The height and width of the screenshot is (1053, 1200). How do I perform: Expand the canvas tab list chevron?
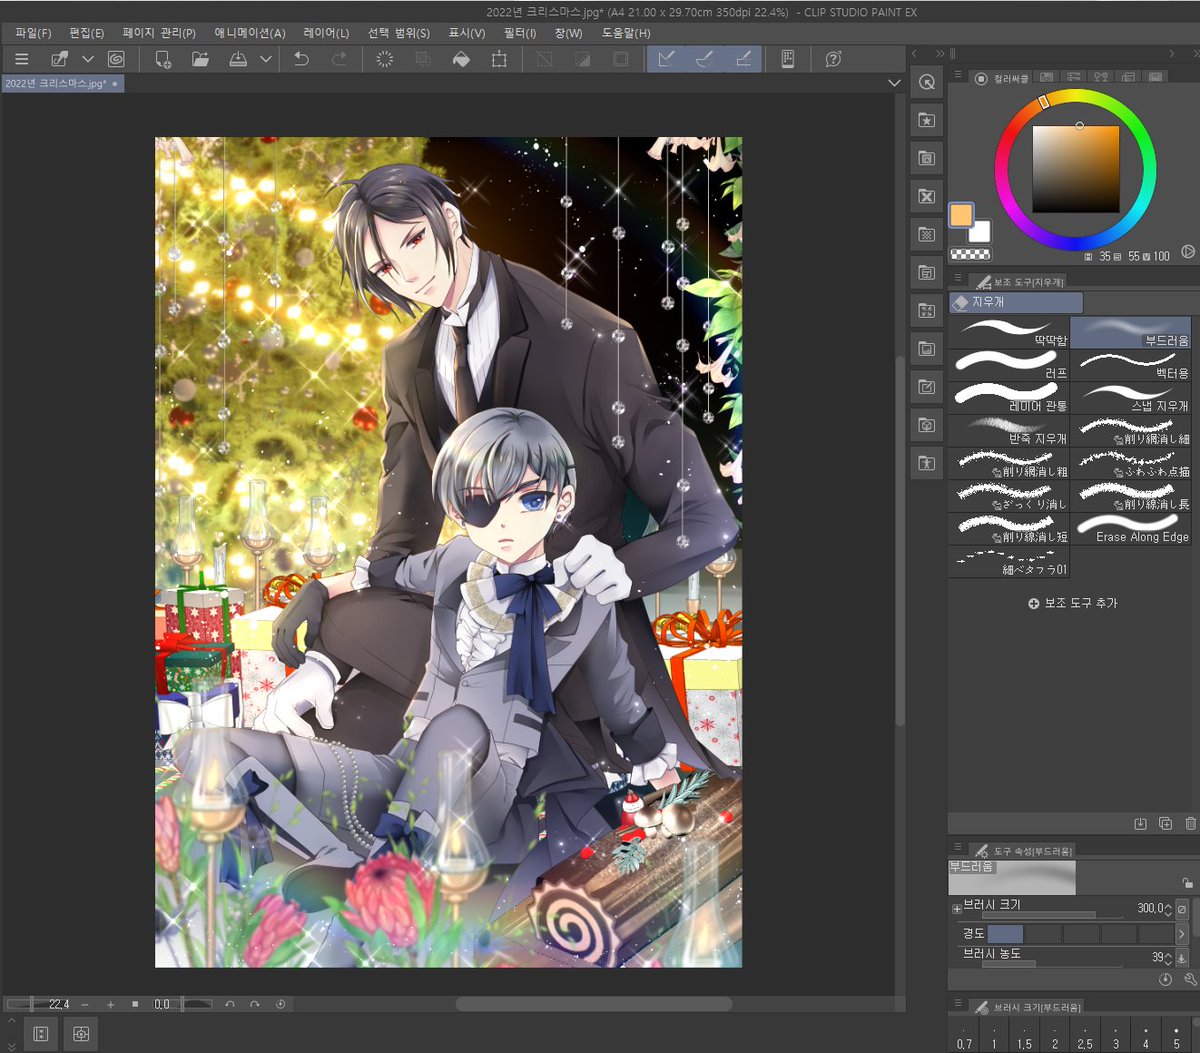click(x=894, y=84)
